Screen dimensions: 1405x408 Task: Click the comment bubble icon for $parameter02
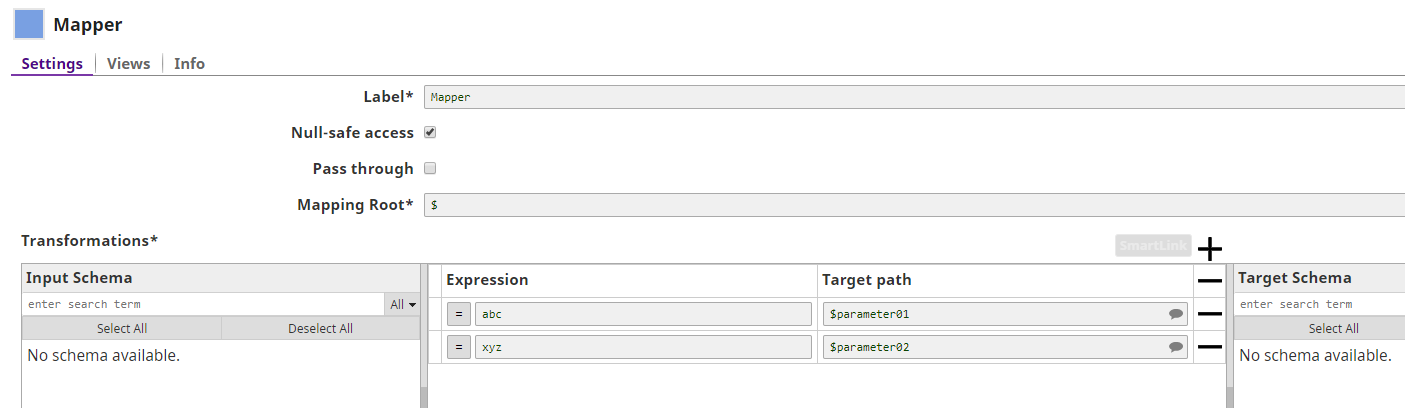pyautogui.click(x=1175, y=348)
